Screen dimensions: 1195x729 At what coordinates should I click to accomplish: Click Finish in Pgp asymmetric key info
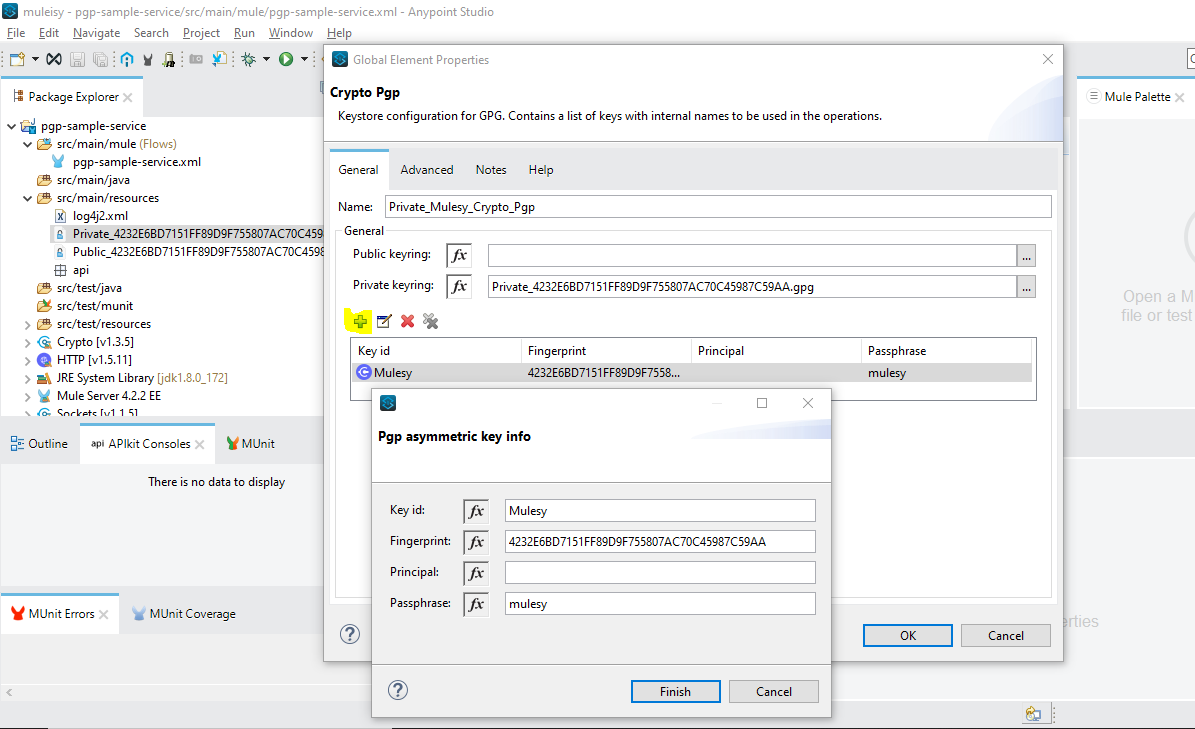pyautogui.click(x=675, y=692)
